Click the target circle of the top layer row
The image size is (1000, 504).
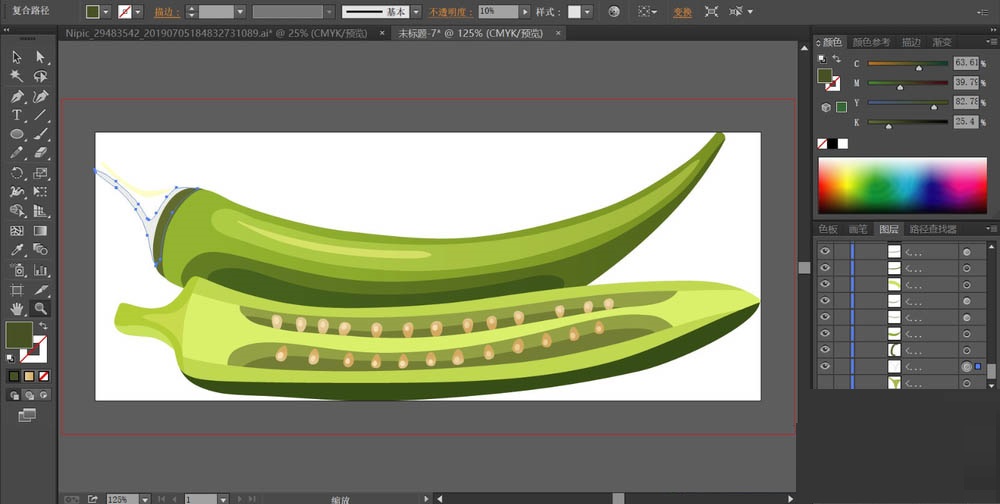pos(966,252)
